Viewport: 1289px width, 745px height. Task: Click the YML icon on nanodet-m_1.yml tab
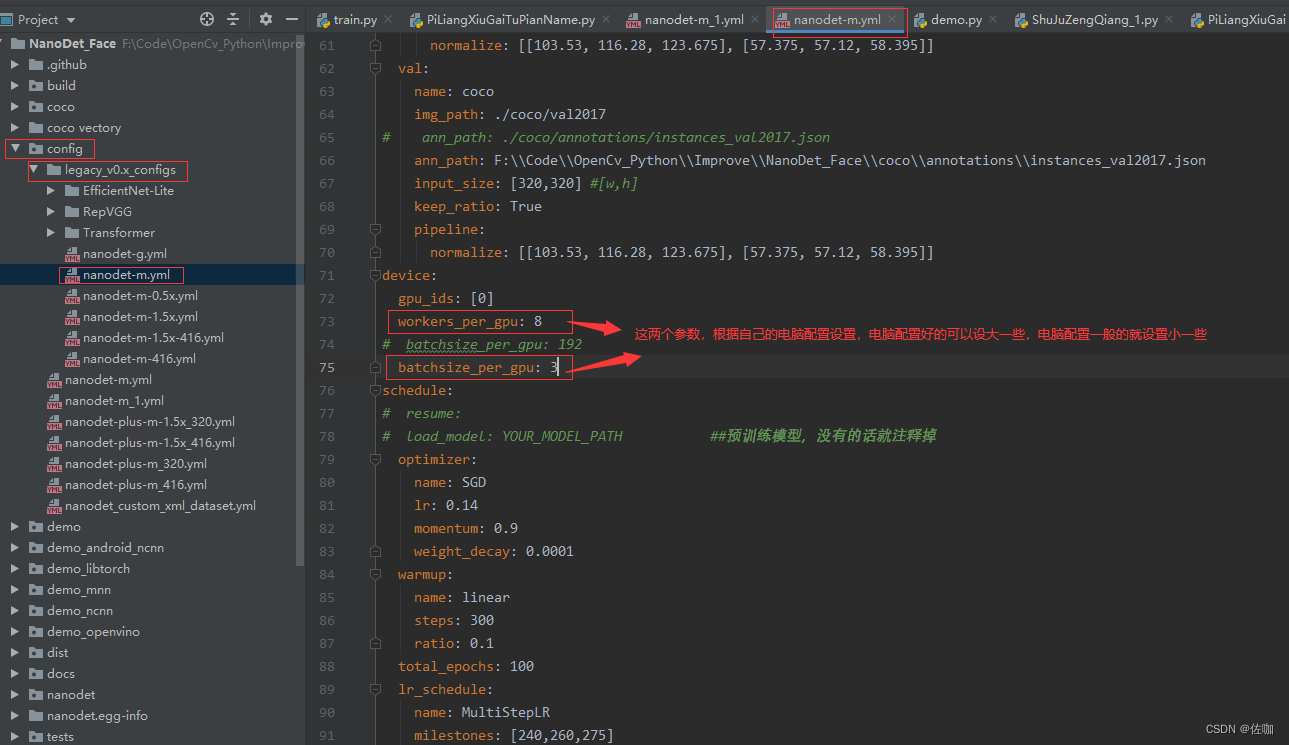(633, 19)
